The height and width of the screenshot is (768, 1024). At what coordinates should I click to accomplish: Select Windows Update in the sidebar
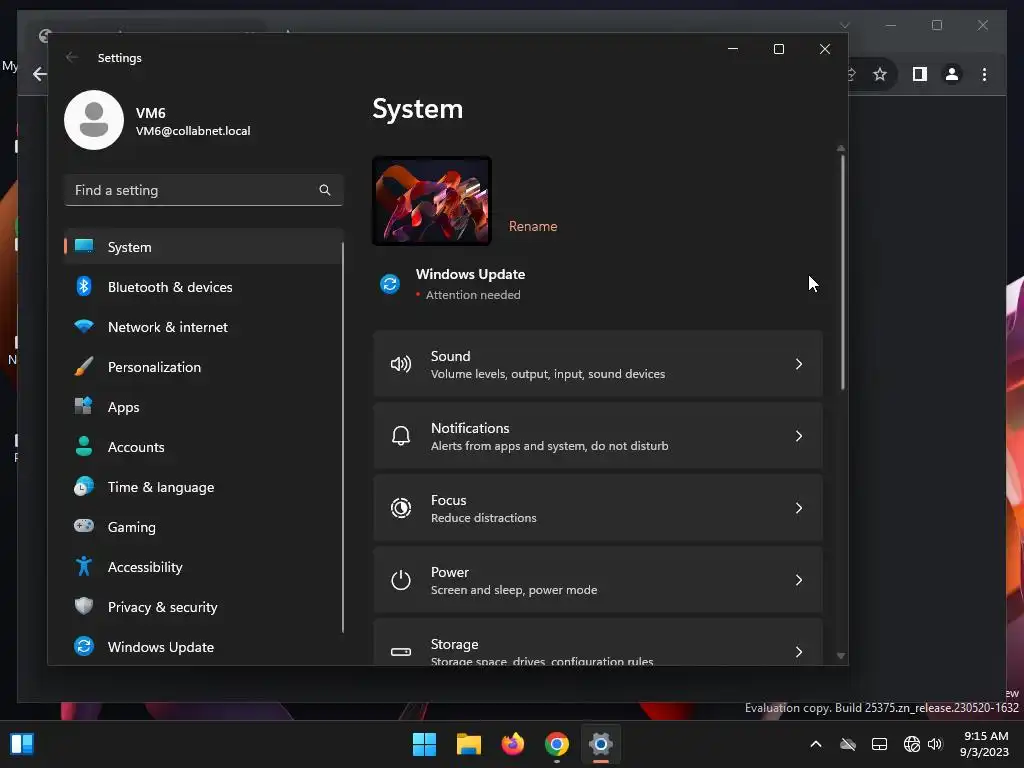(203, 647)
